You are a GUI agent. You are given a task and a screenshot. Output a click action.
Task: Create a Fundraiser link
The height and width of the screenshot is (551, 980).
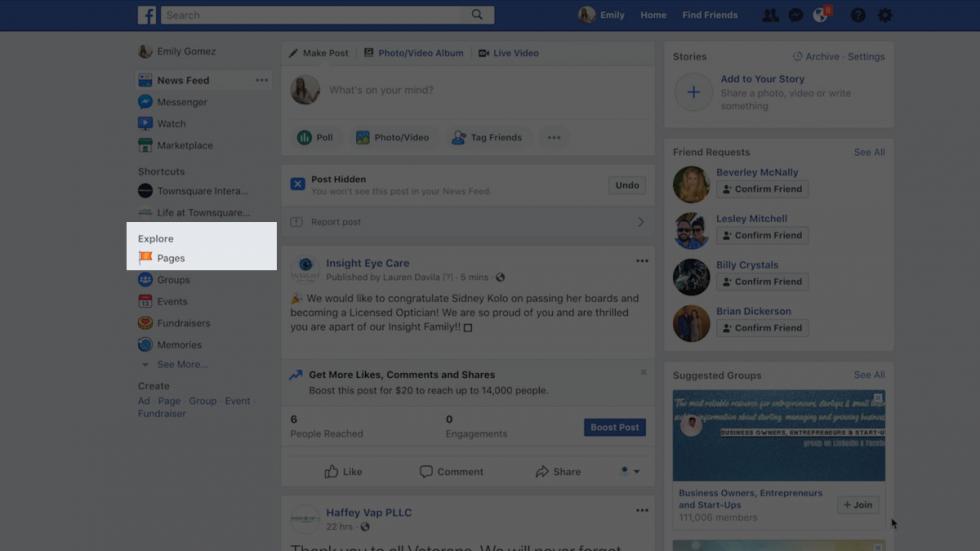[162, 414]
